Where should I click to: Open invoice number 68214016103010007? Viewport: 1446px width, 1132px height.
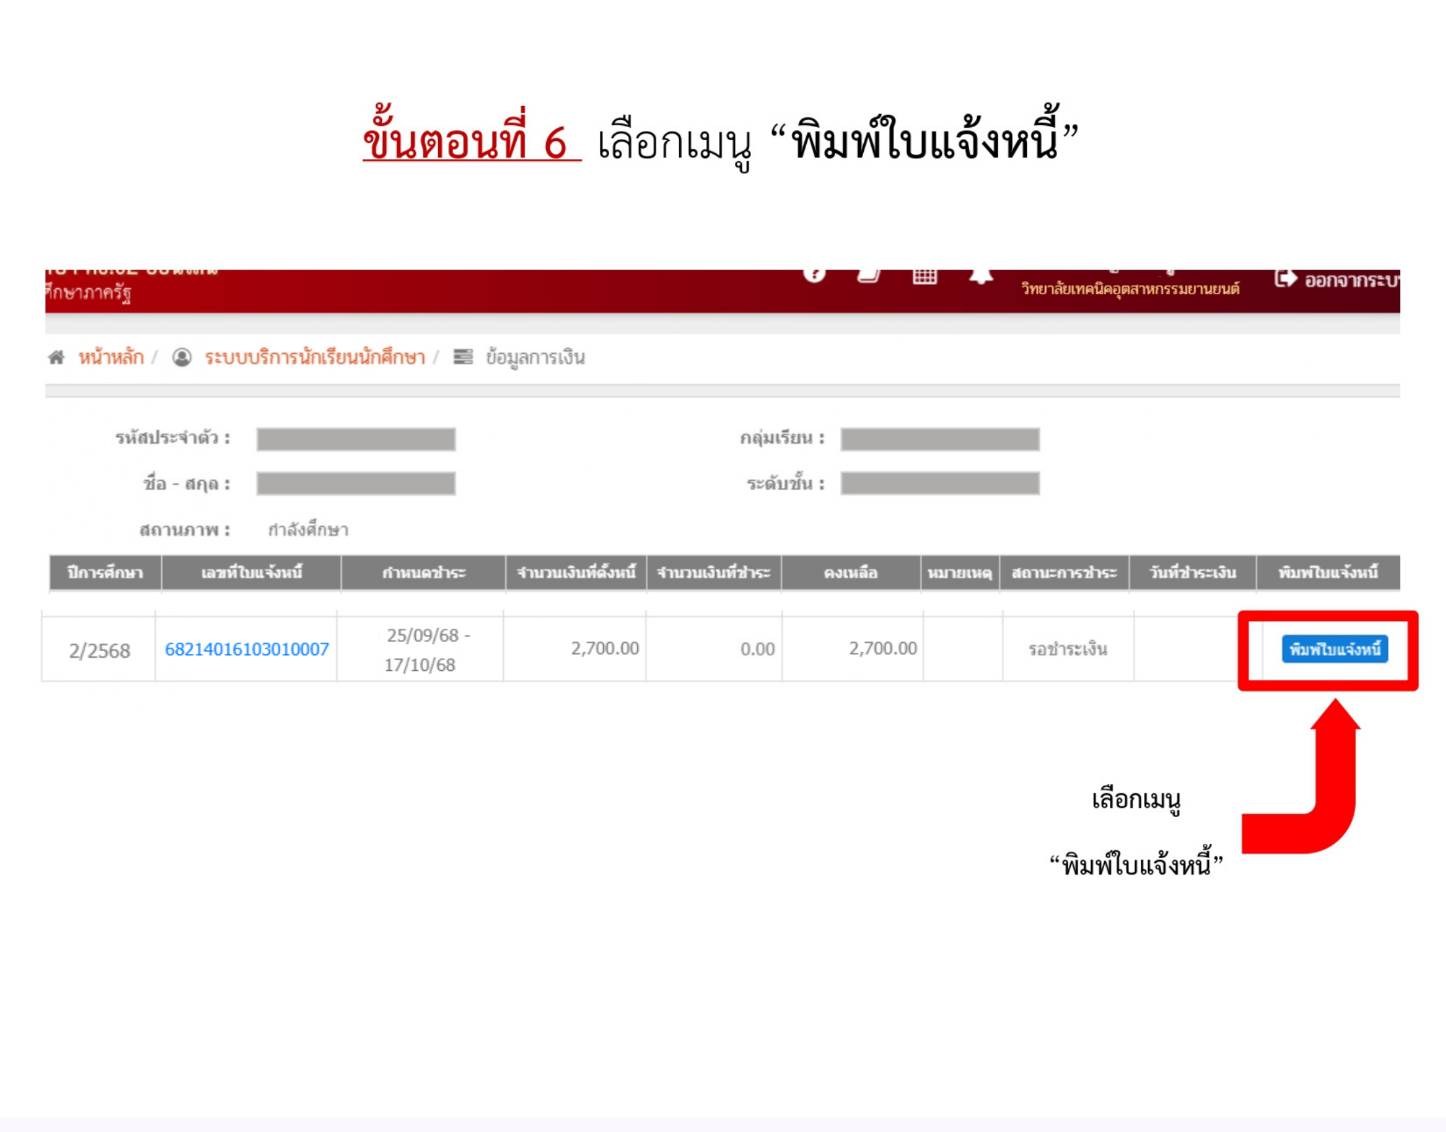point(246,650)
